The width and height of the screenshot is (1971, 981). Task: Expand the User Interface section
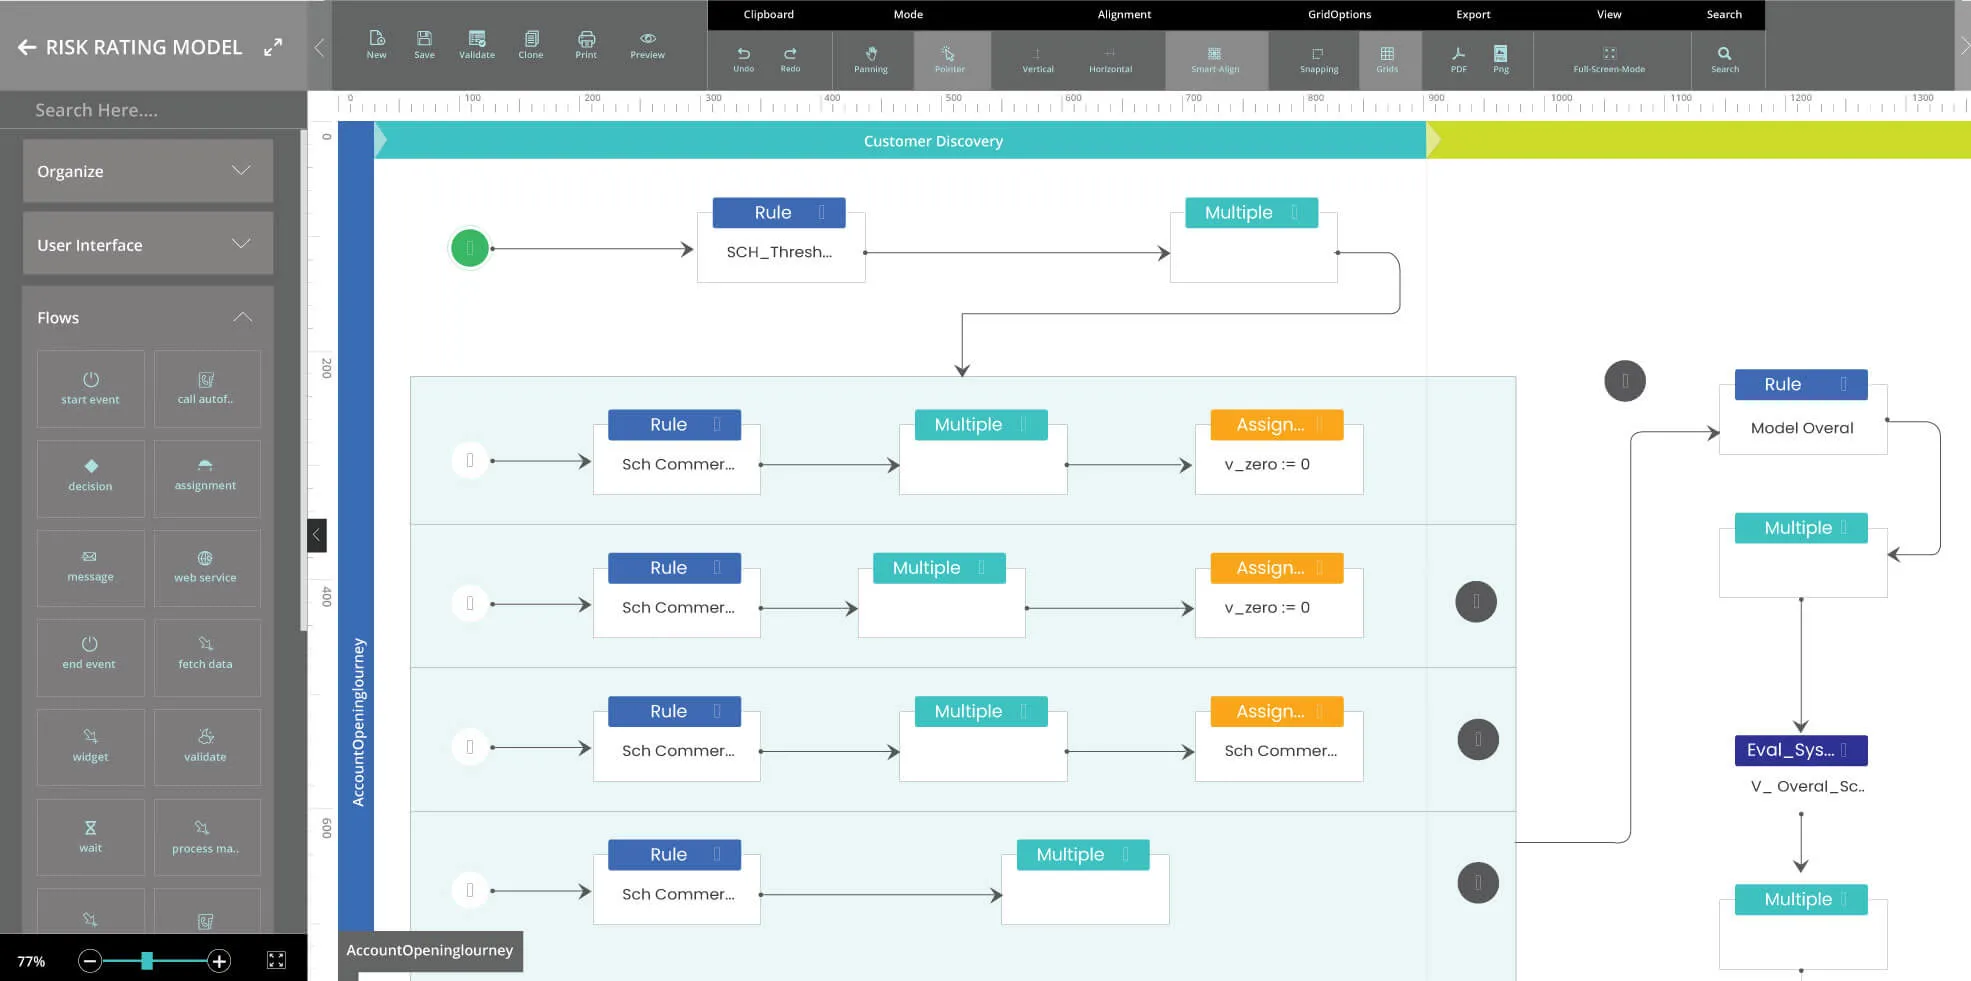(147, 244)
